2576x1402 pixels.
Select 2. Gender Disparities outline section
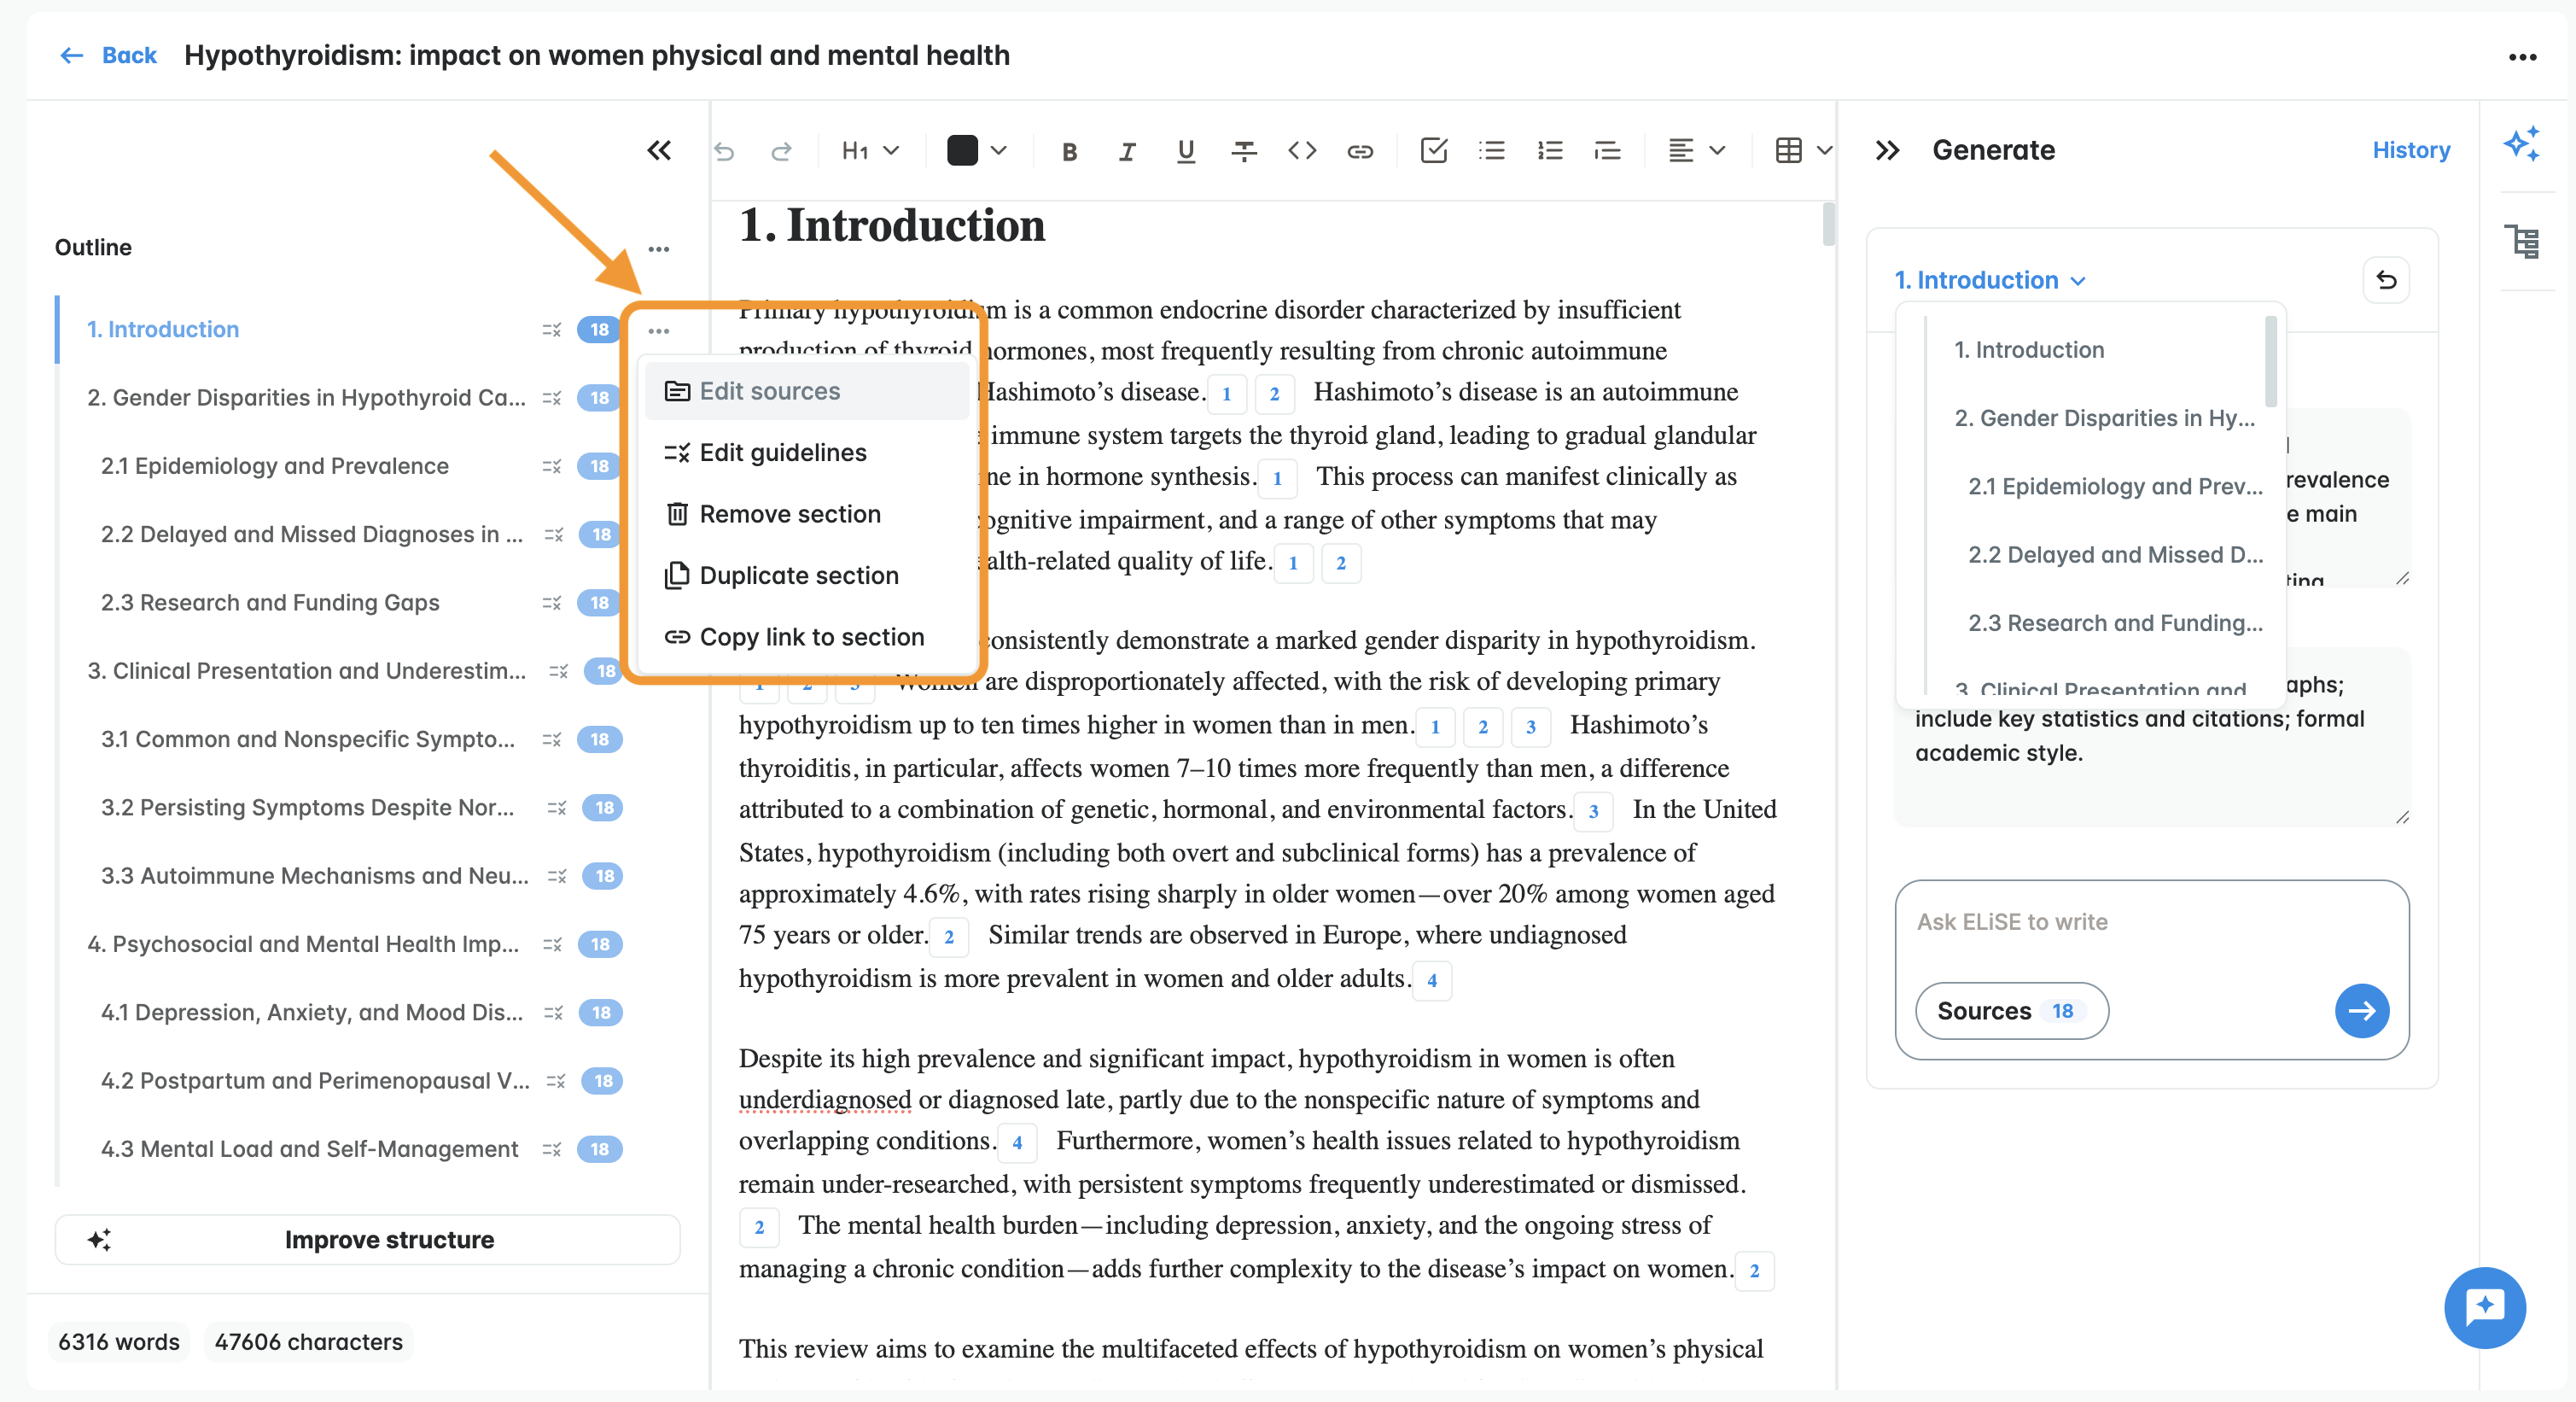[x=306, y=398]
